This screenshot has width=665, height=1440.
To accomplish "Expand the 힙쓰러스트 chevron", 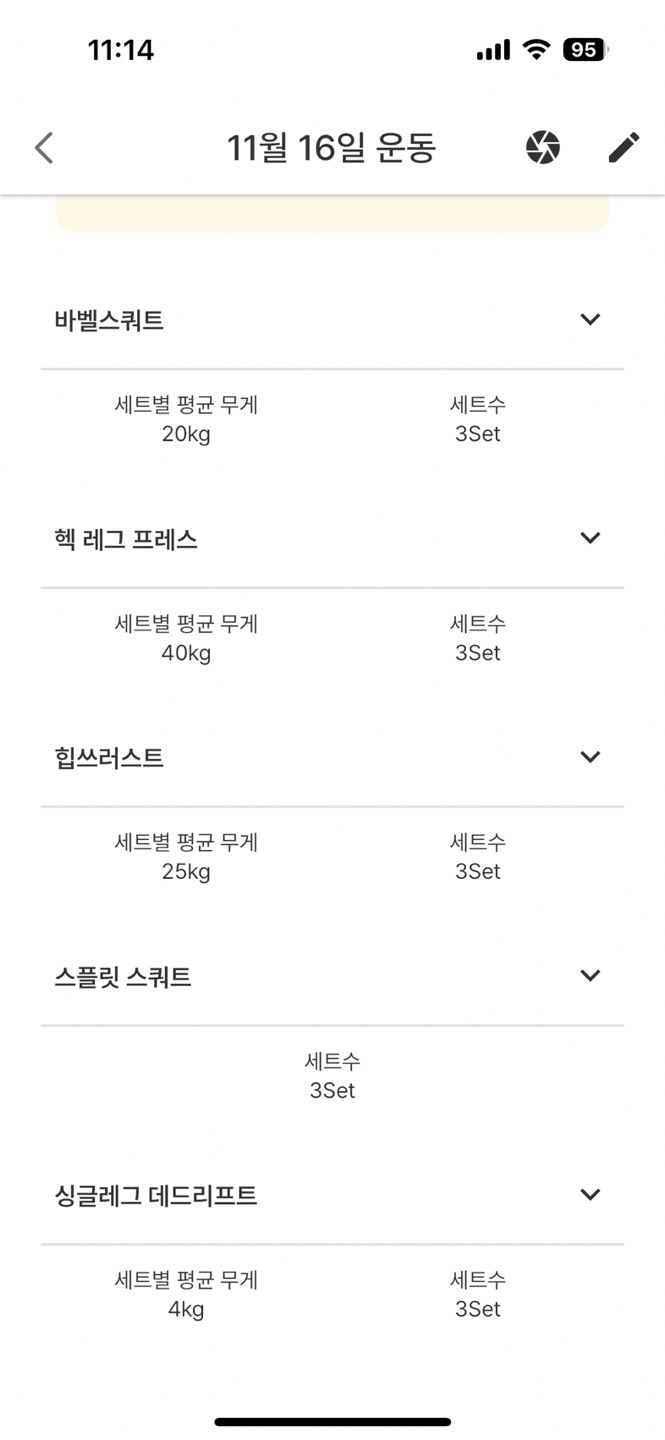I will click(590, 757).
